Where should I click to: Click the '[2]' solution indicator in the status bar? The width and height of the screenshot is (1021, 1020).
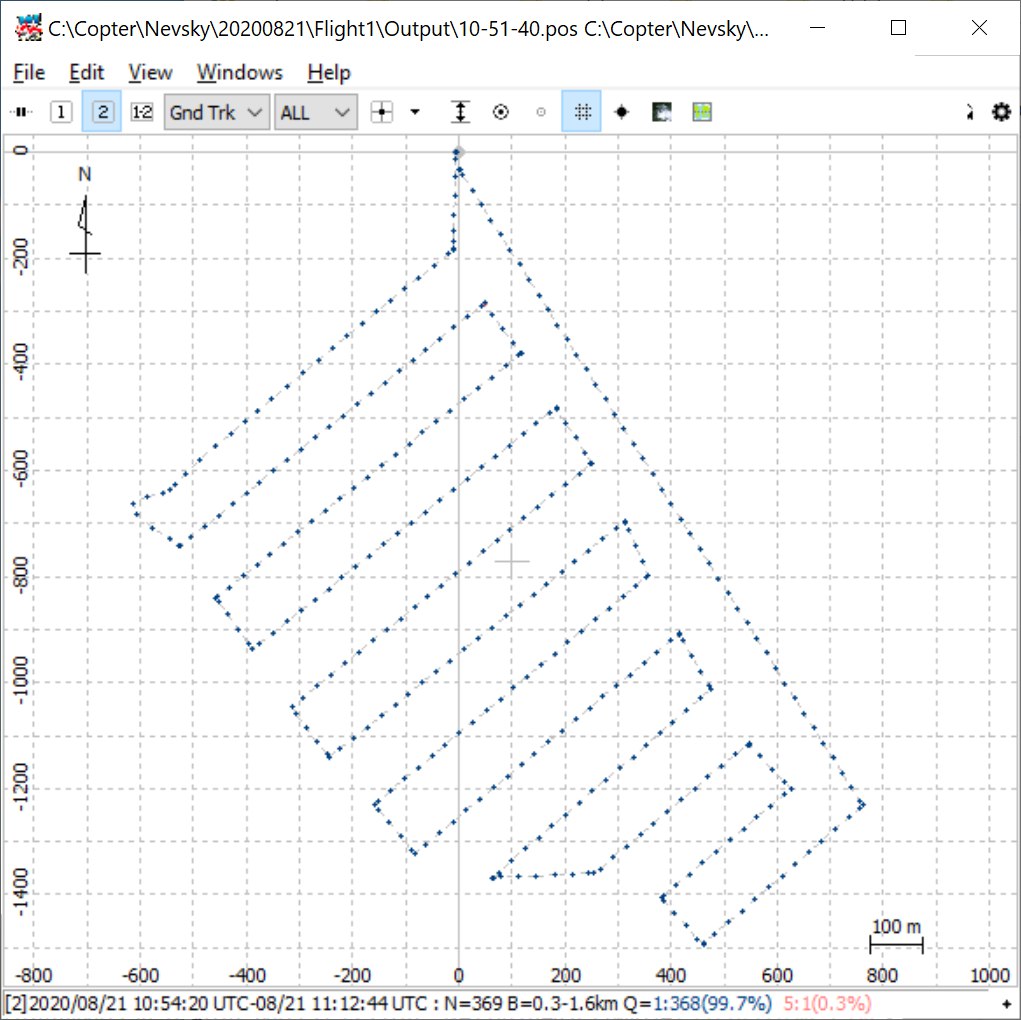point(16,1004)
